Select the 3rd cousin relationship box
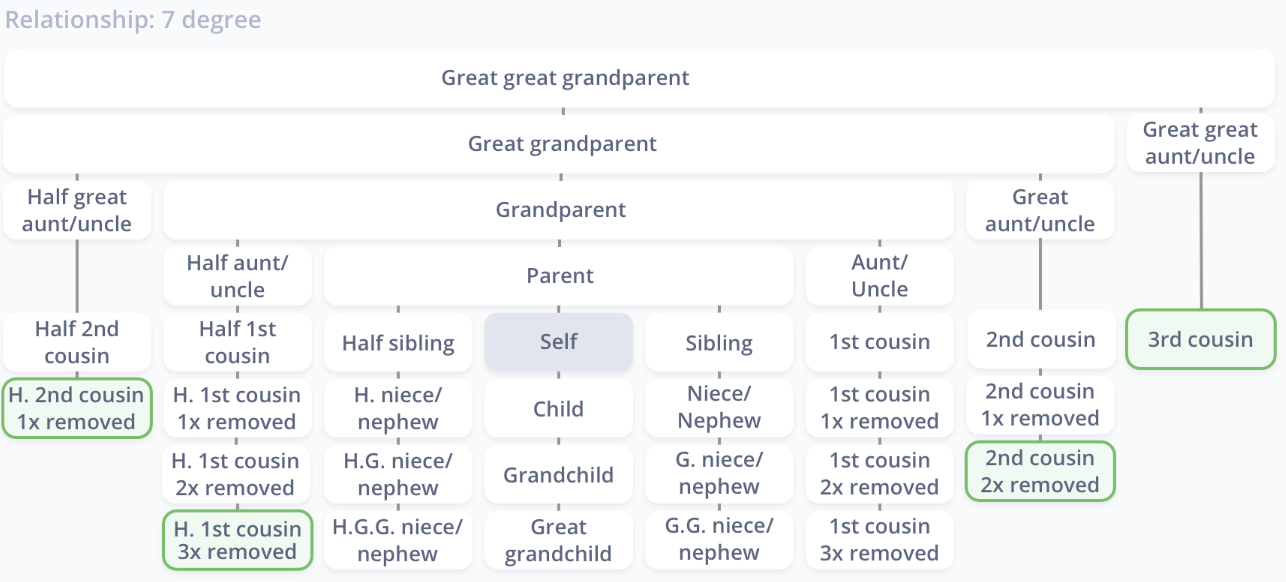Screen dimensions: 1286x582 1200,340
